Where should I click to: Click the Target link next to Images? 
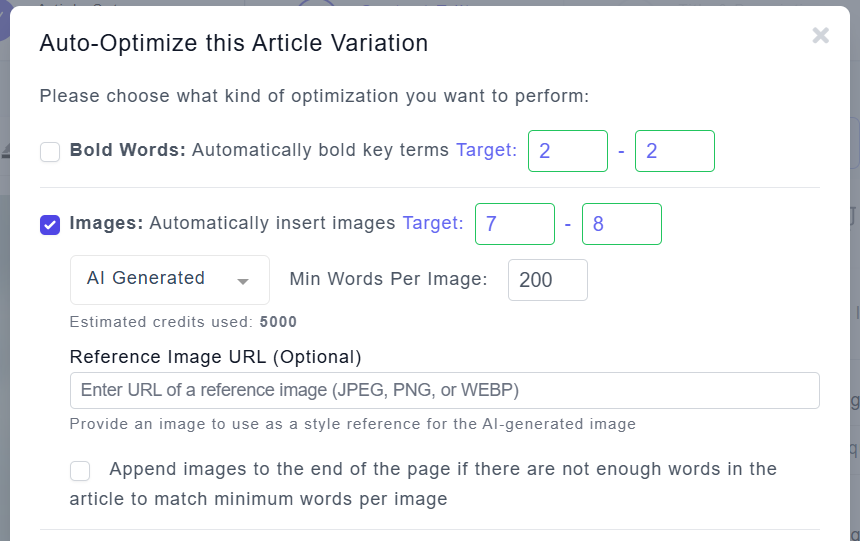click(432, 223)
